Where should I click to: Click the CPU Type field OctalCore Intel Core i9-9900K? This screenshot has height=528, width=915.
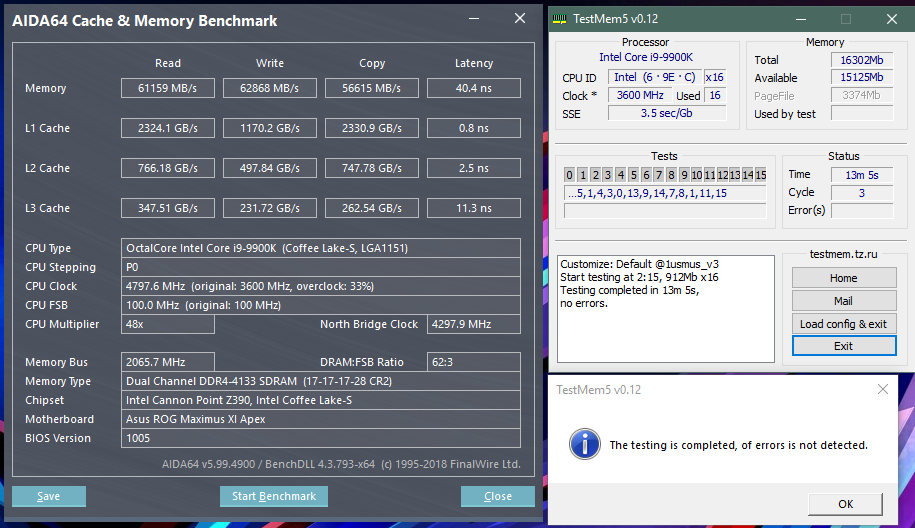click(320, 248)
